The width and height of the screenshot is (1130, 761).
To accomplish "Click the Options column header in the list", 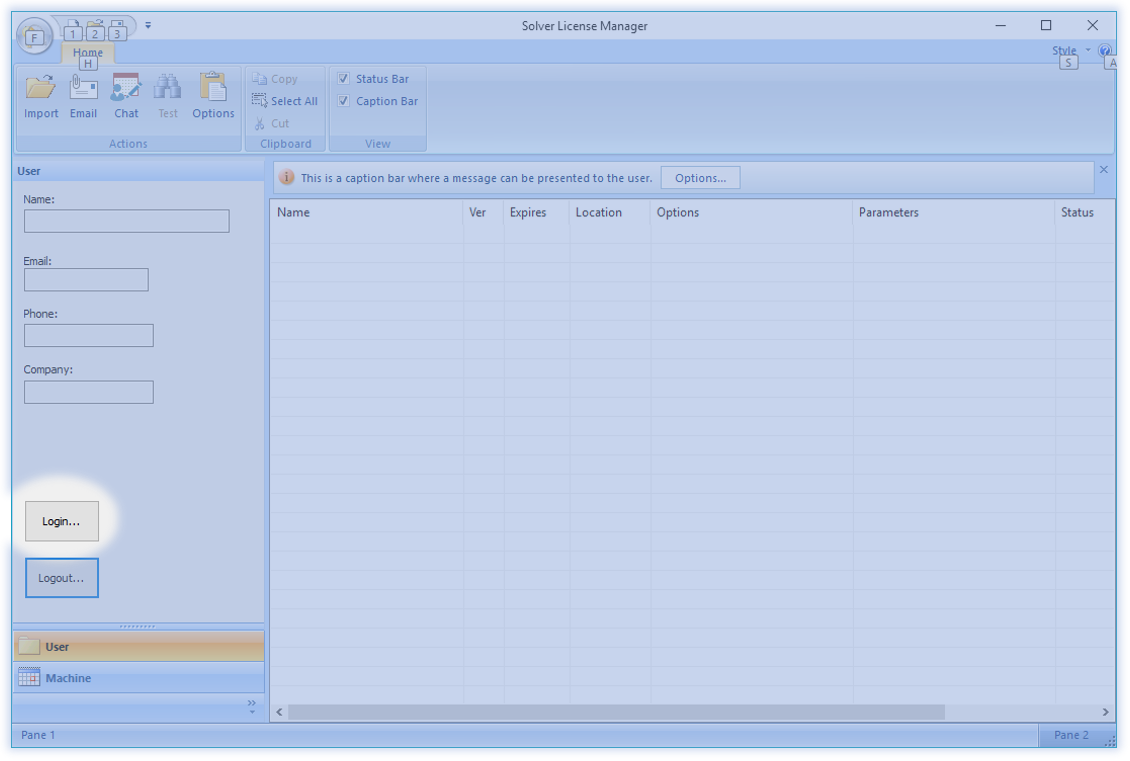I will tap(752, 213).
